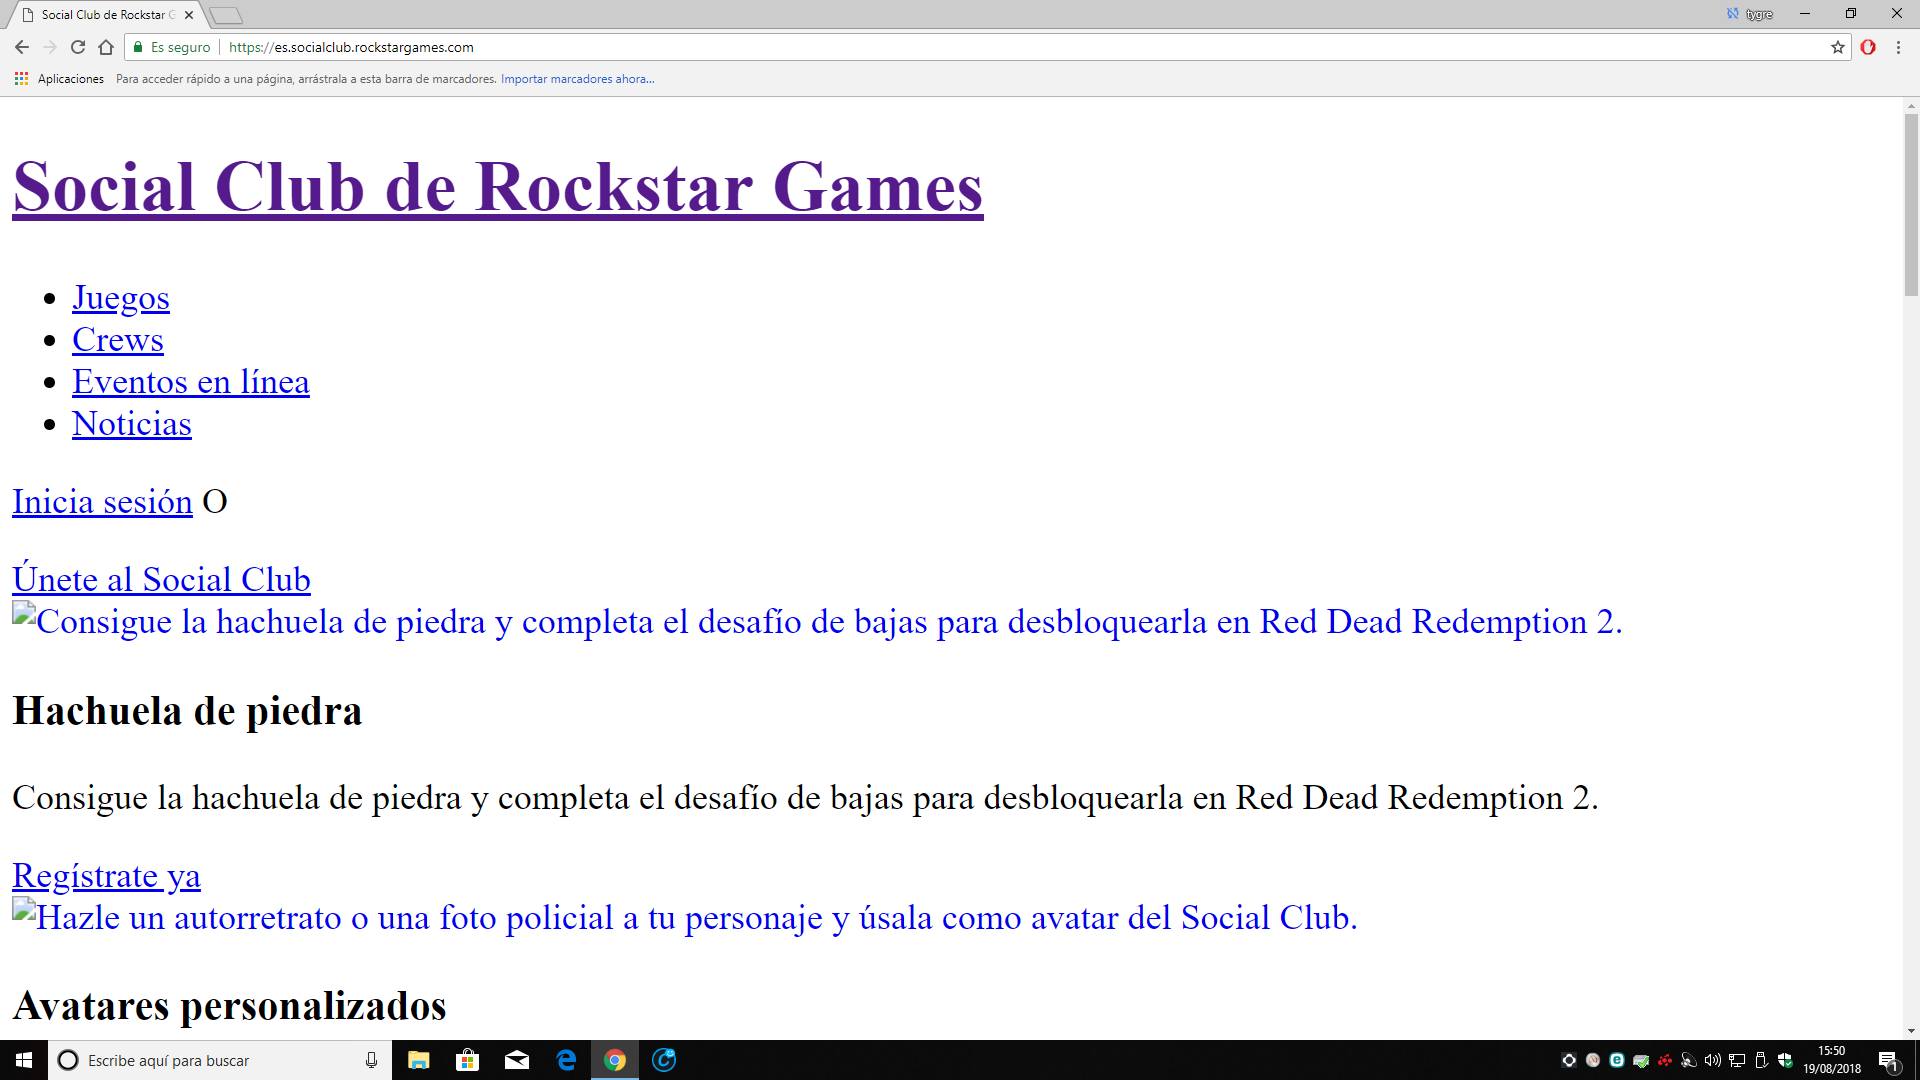View site security info padlock
1920x1080 pixels.
pyautogui.click(x=138, y=47)
